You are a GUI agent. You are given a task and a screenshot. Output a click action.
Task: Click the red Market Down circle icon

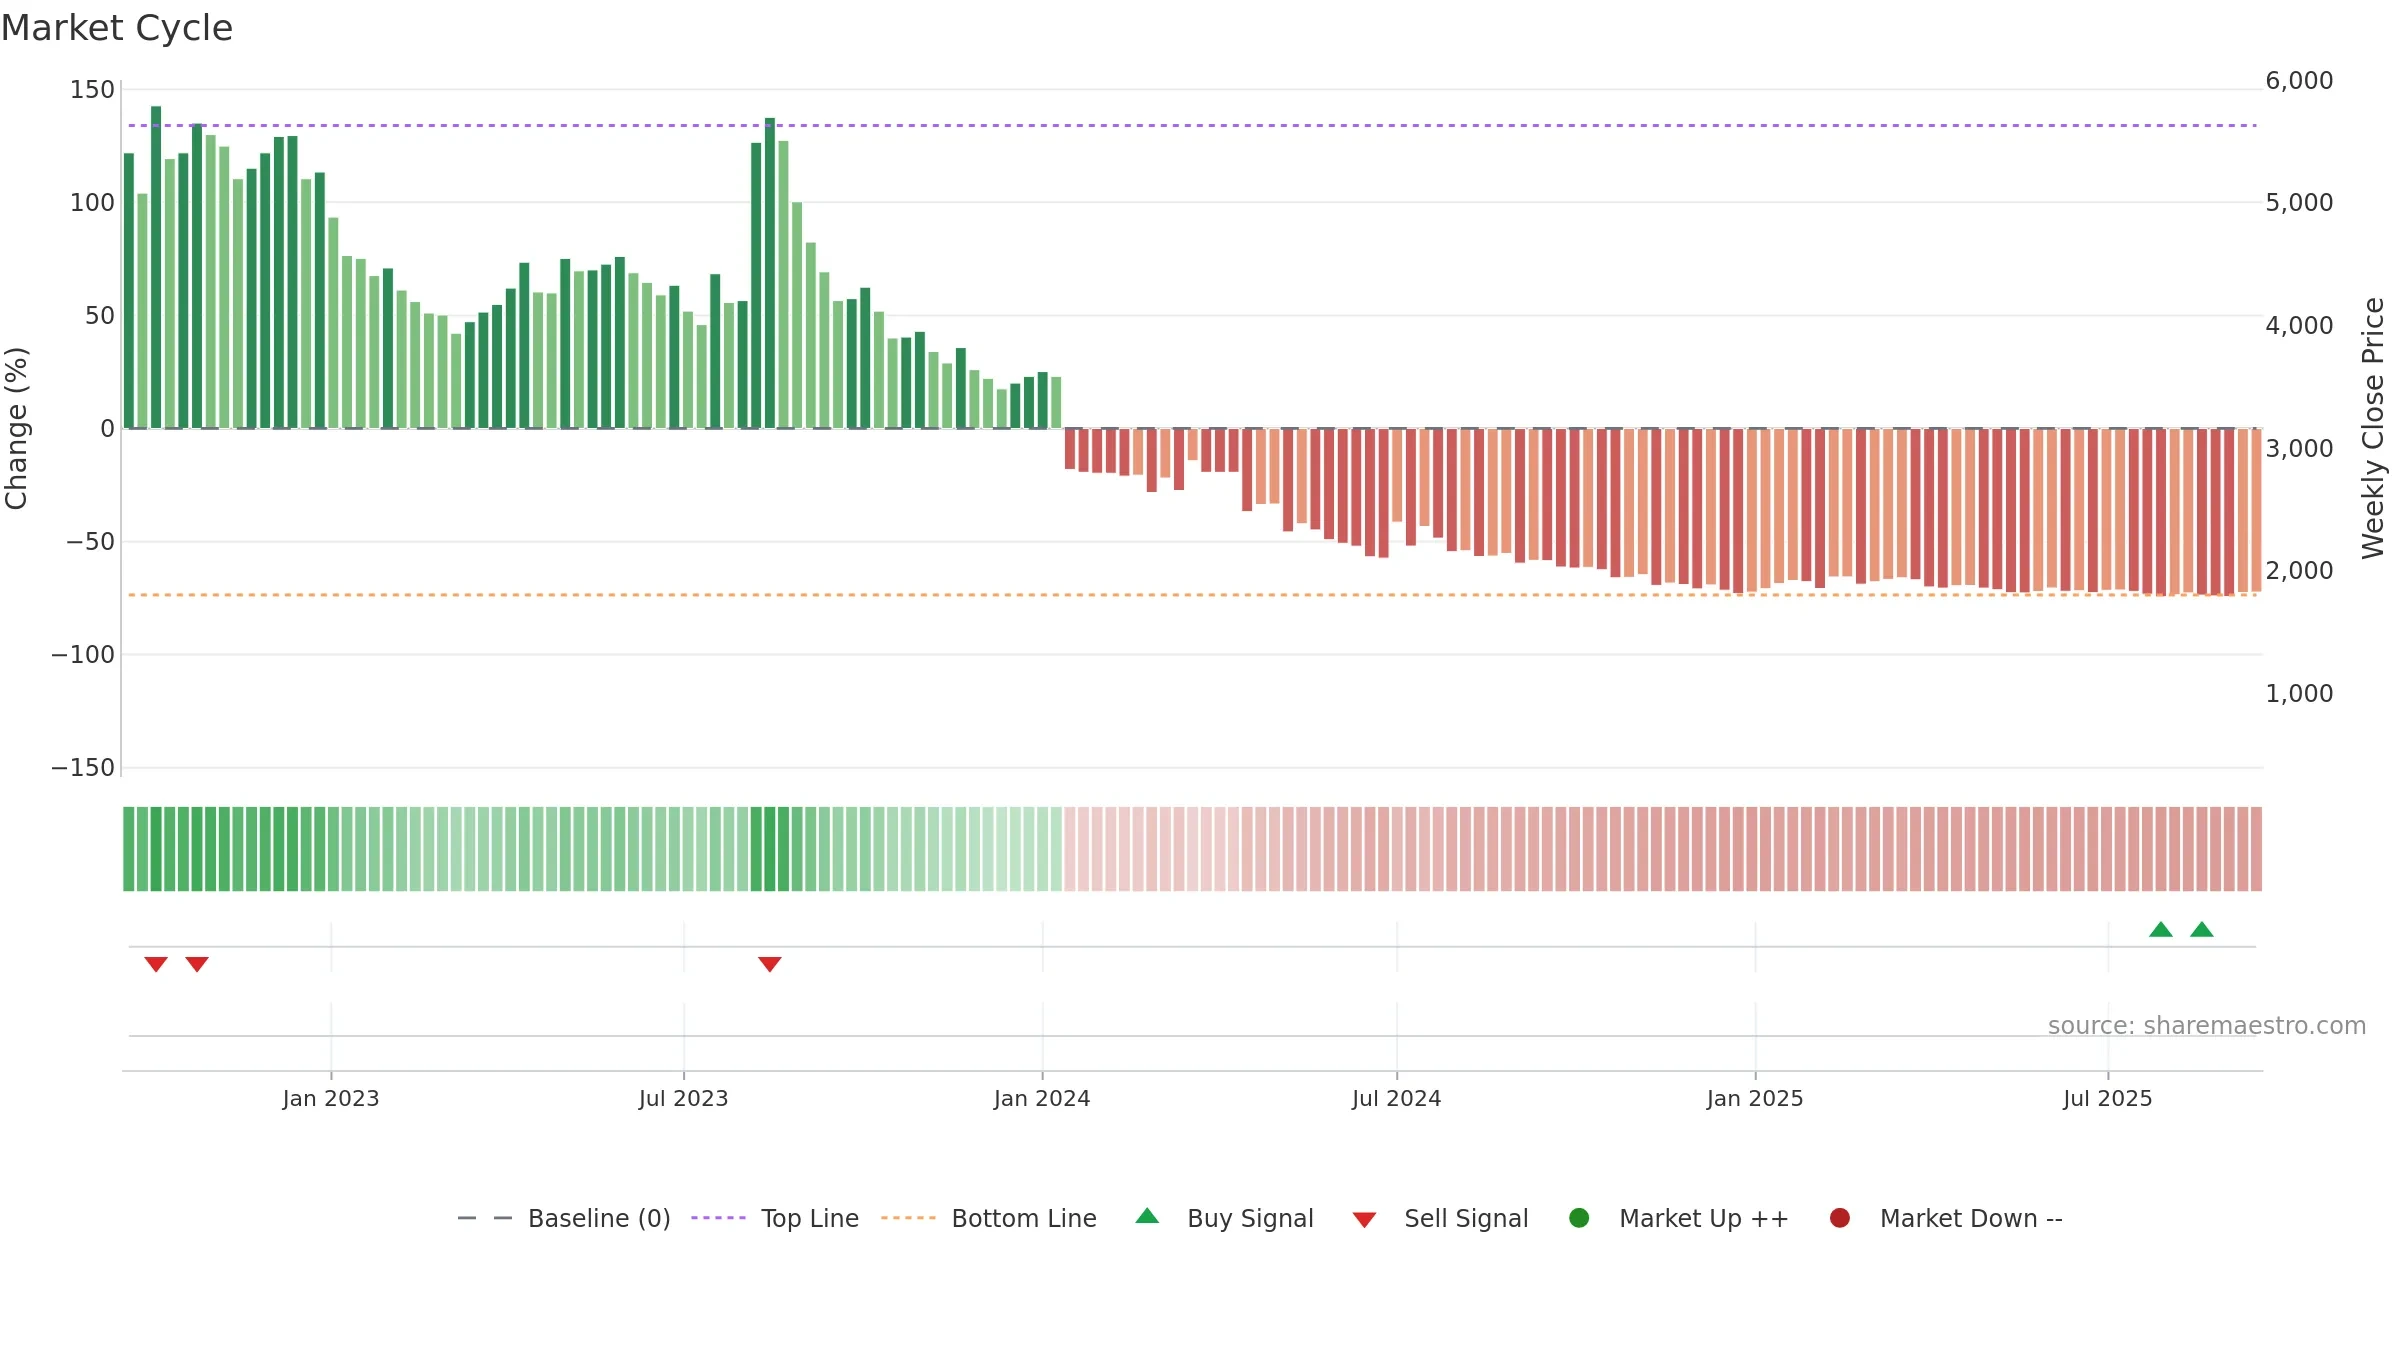coord(1839,1218)
